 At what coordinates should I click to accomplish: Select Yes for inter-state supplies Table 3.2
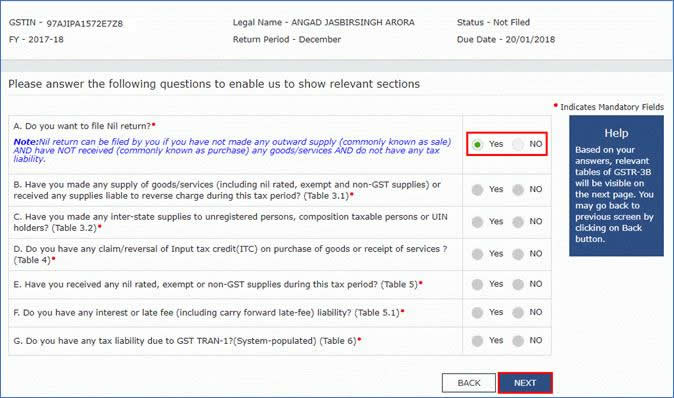(x=477, y=222)
